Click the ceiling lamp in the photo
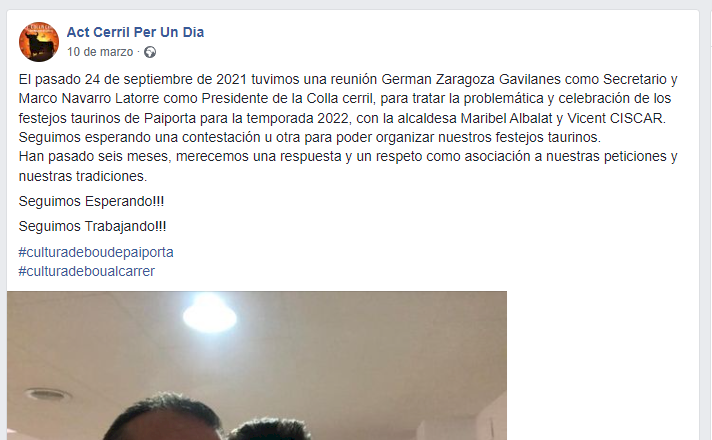712x440 pixels. (210, 317)
